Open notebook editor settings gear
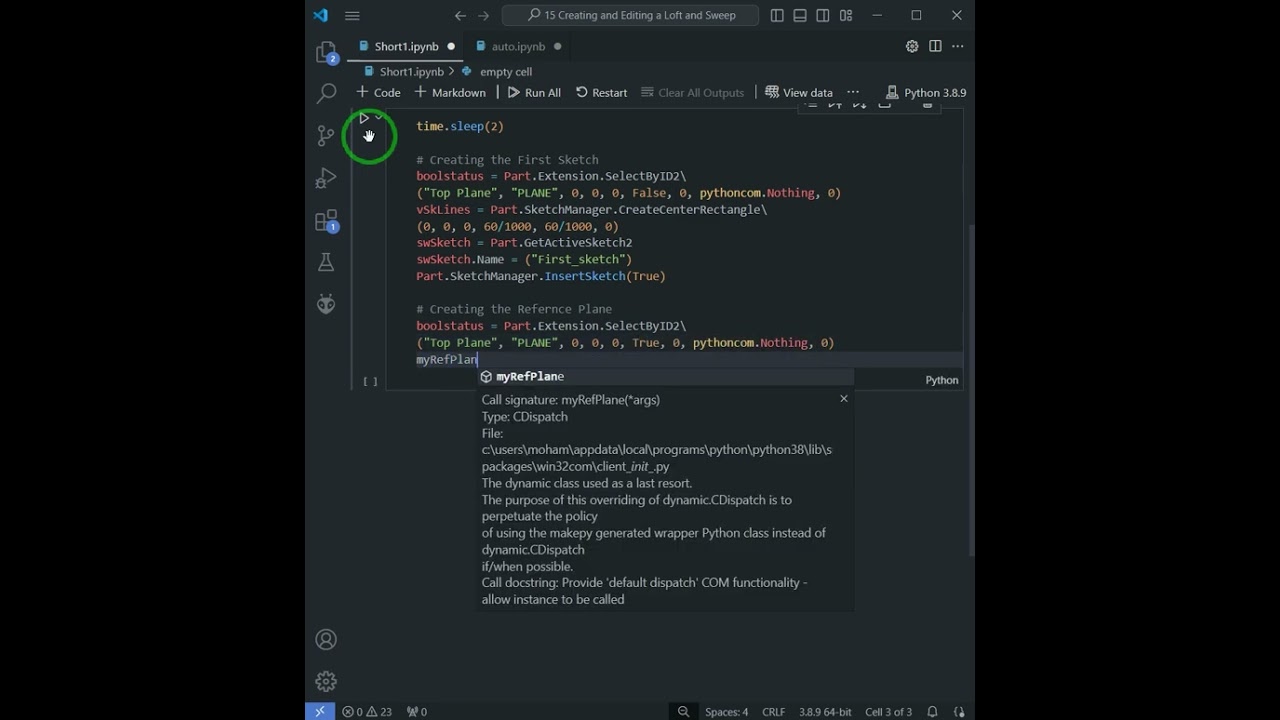Viewport: 1280px width, 720px height. 912,46
